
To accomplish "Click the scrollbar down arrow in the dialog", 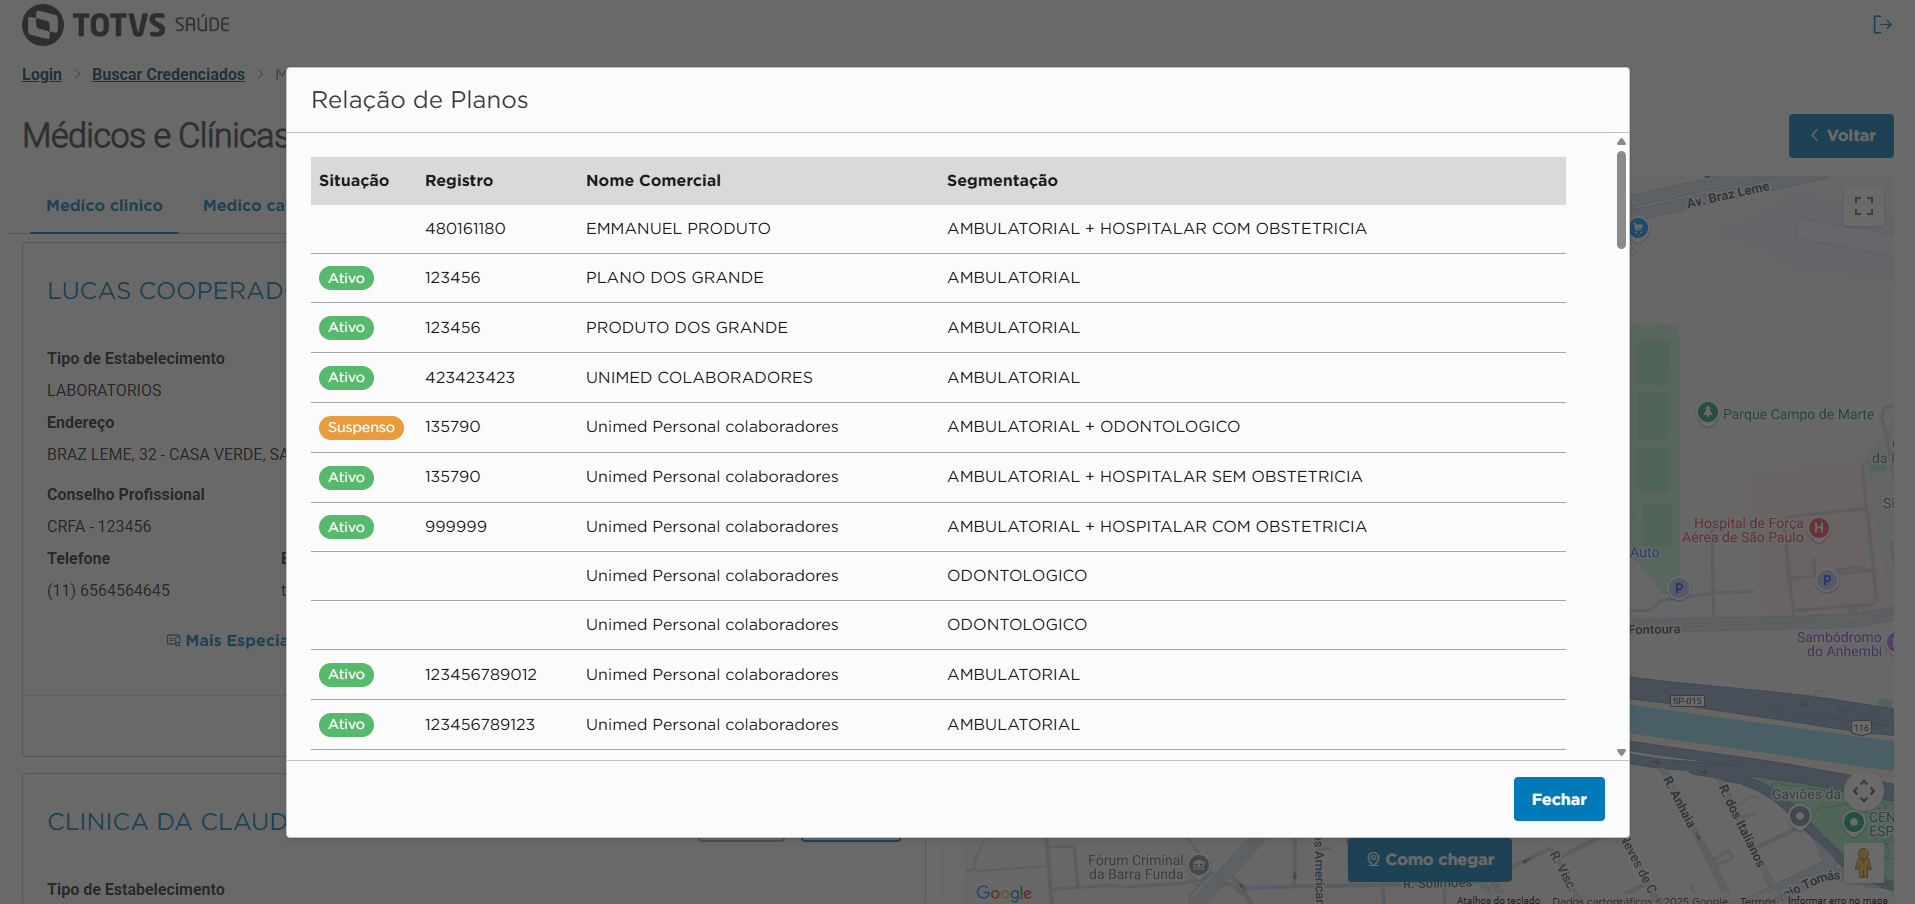I will (x=1621, y=752).
